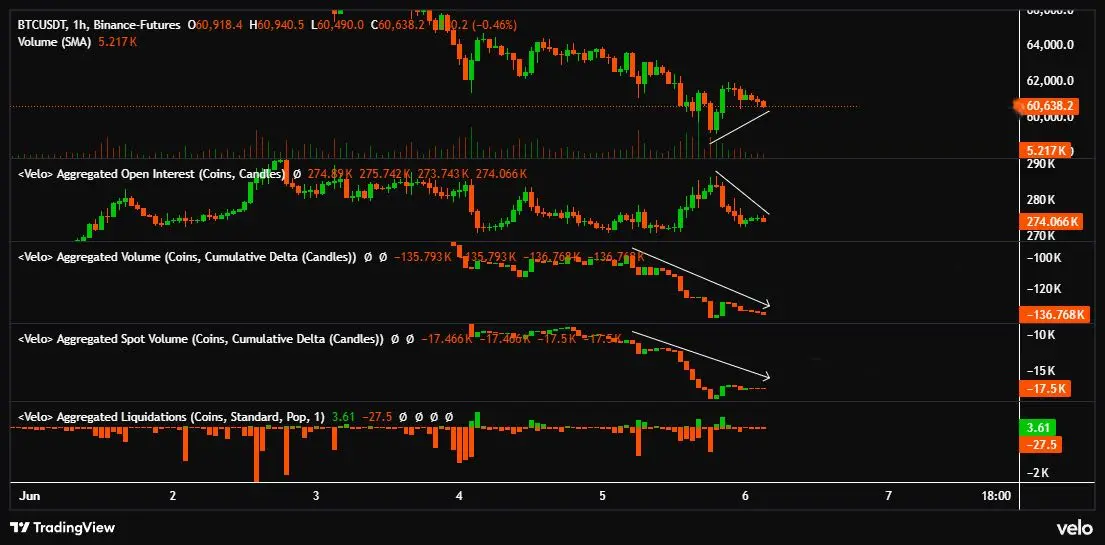Viewport: 1105px width, 545px height.
Task: Click the 274.89K value in Open Interest legend
Action: [330, 173]
